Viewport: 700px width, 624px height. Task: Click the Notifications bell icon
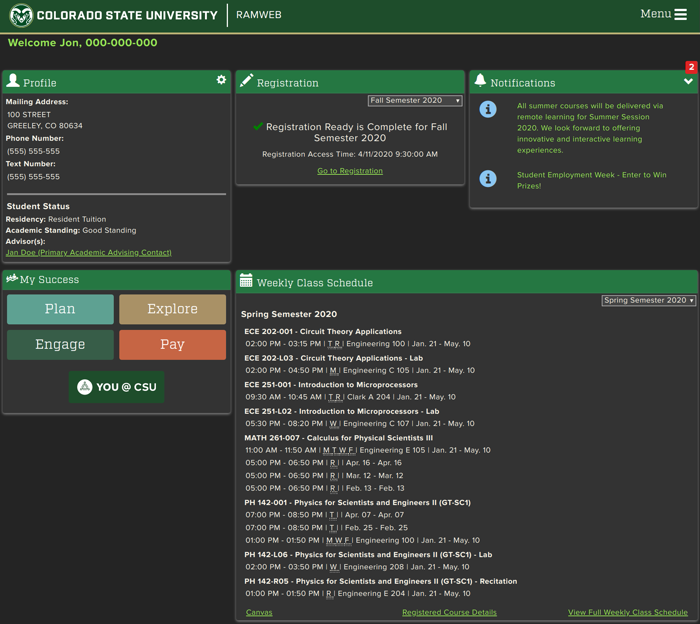point(480,80)
